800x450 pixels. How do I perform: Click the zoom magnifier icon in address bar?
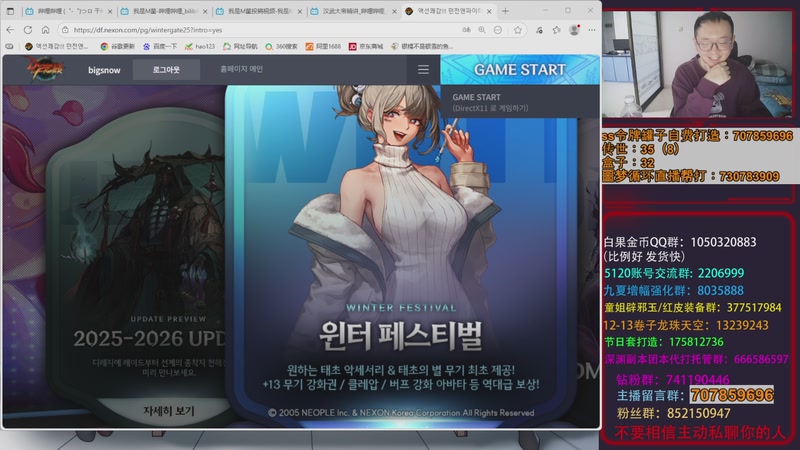coord(482,30)
